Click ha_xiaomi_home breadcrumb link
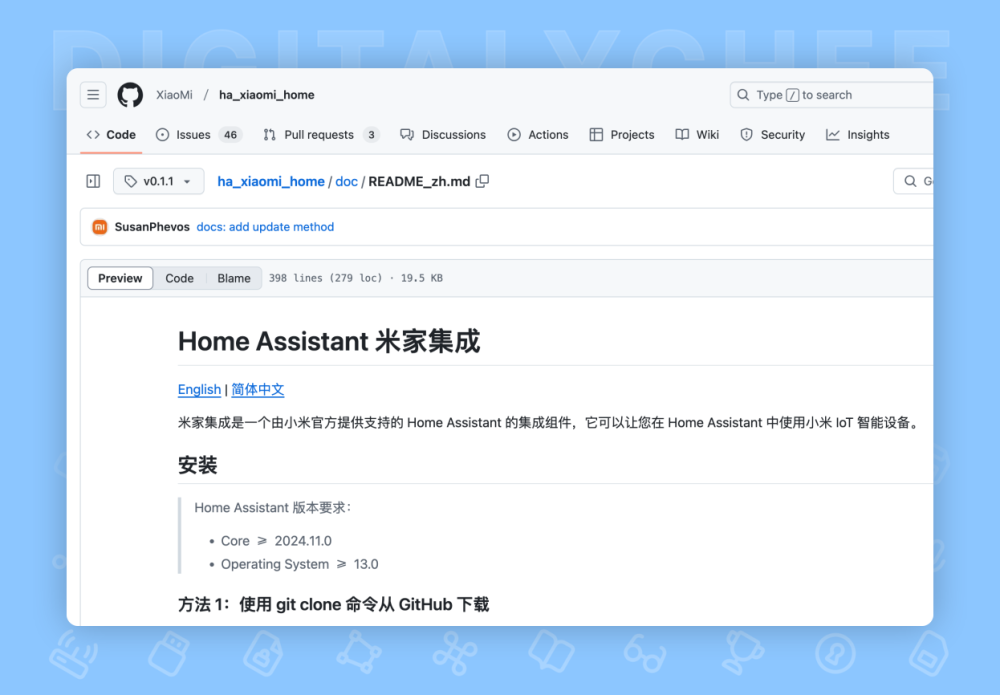 (271, 181)
